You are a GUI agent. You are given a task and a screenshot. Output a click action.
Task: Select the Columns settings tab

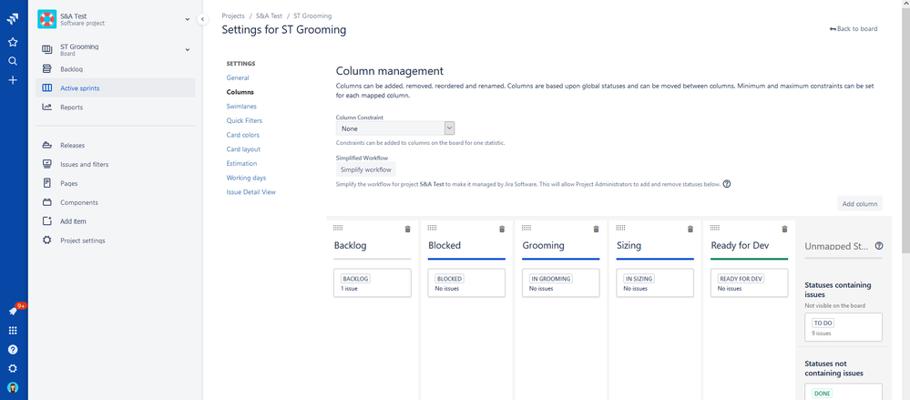240,92
